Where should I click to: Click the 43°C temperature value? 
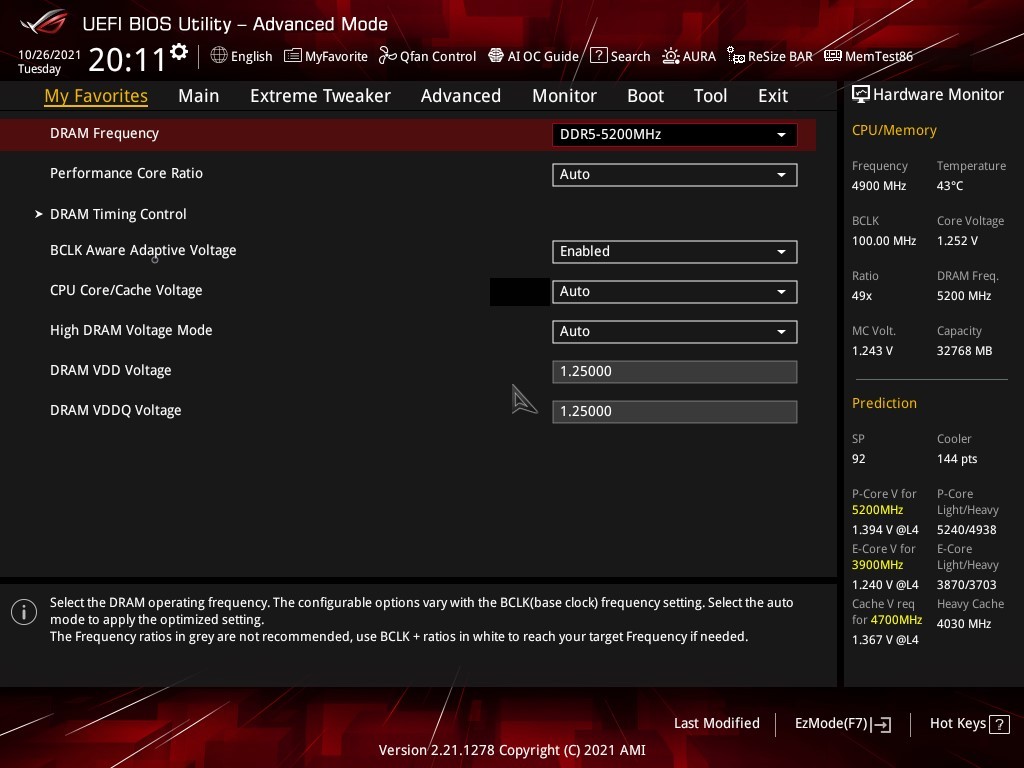950,185
